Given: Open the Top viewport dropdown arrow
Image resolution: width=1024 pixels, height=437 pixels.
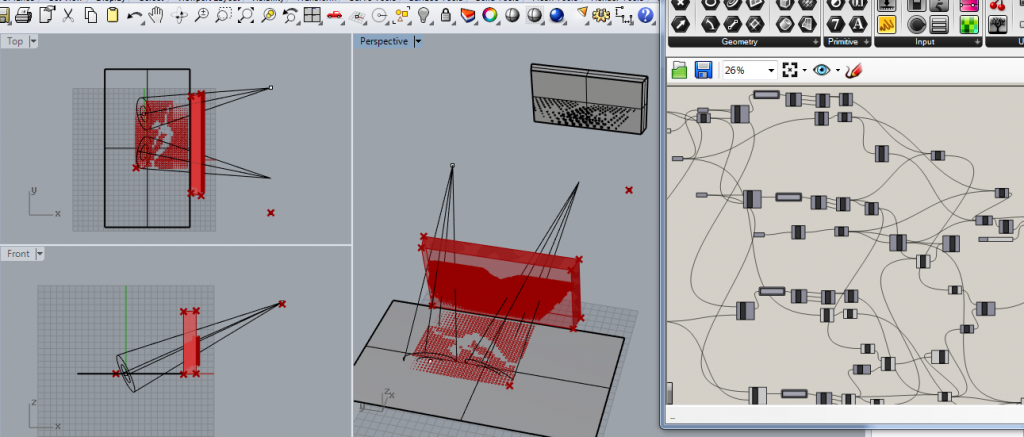Looking at the screenshot, I should [x=34, y=41].
